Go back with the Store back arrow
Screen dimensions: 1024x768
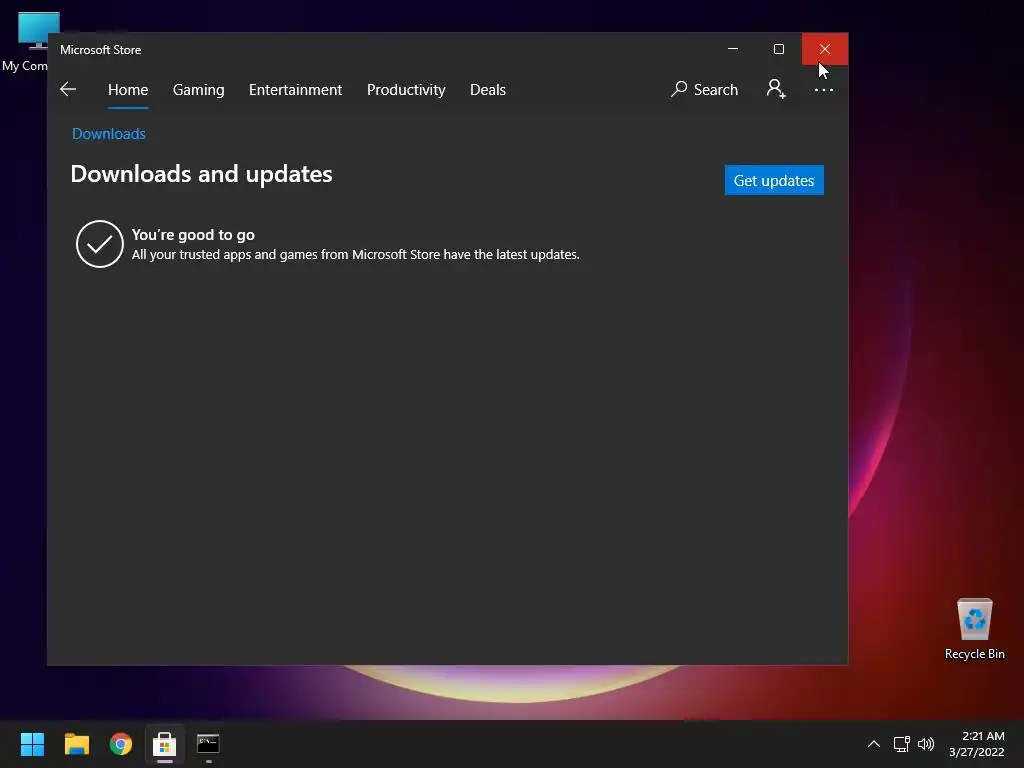[x=68, y=89]
